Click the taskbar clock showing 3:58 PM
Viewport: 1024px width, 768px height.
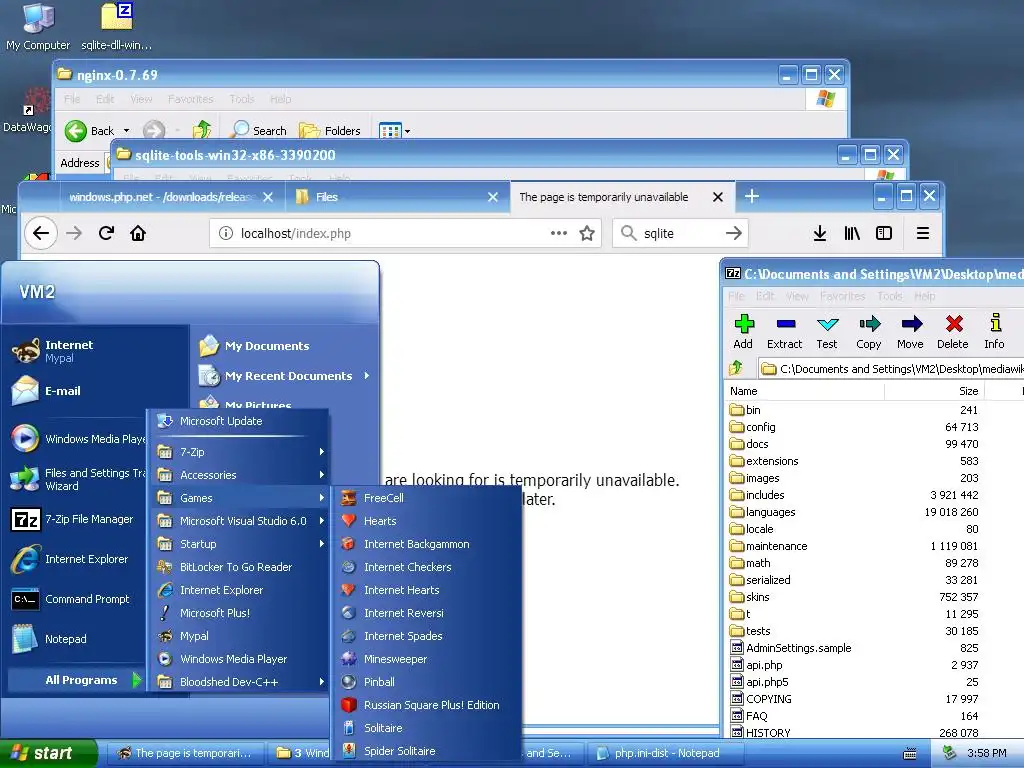tap(987, 753)
